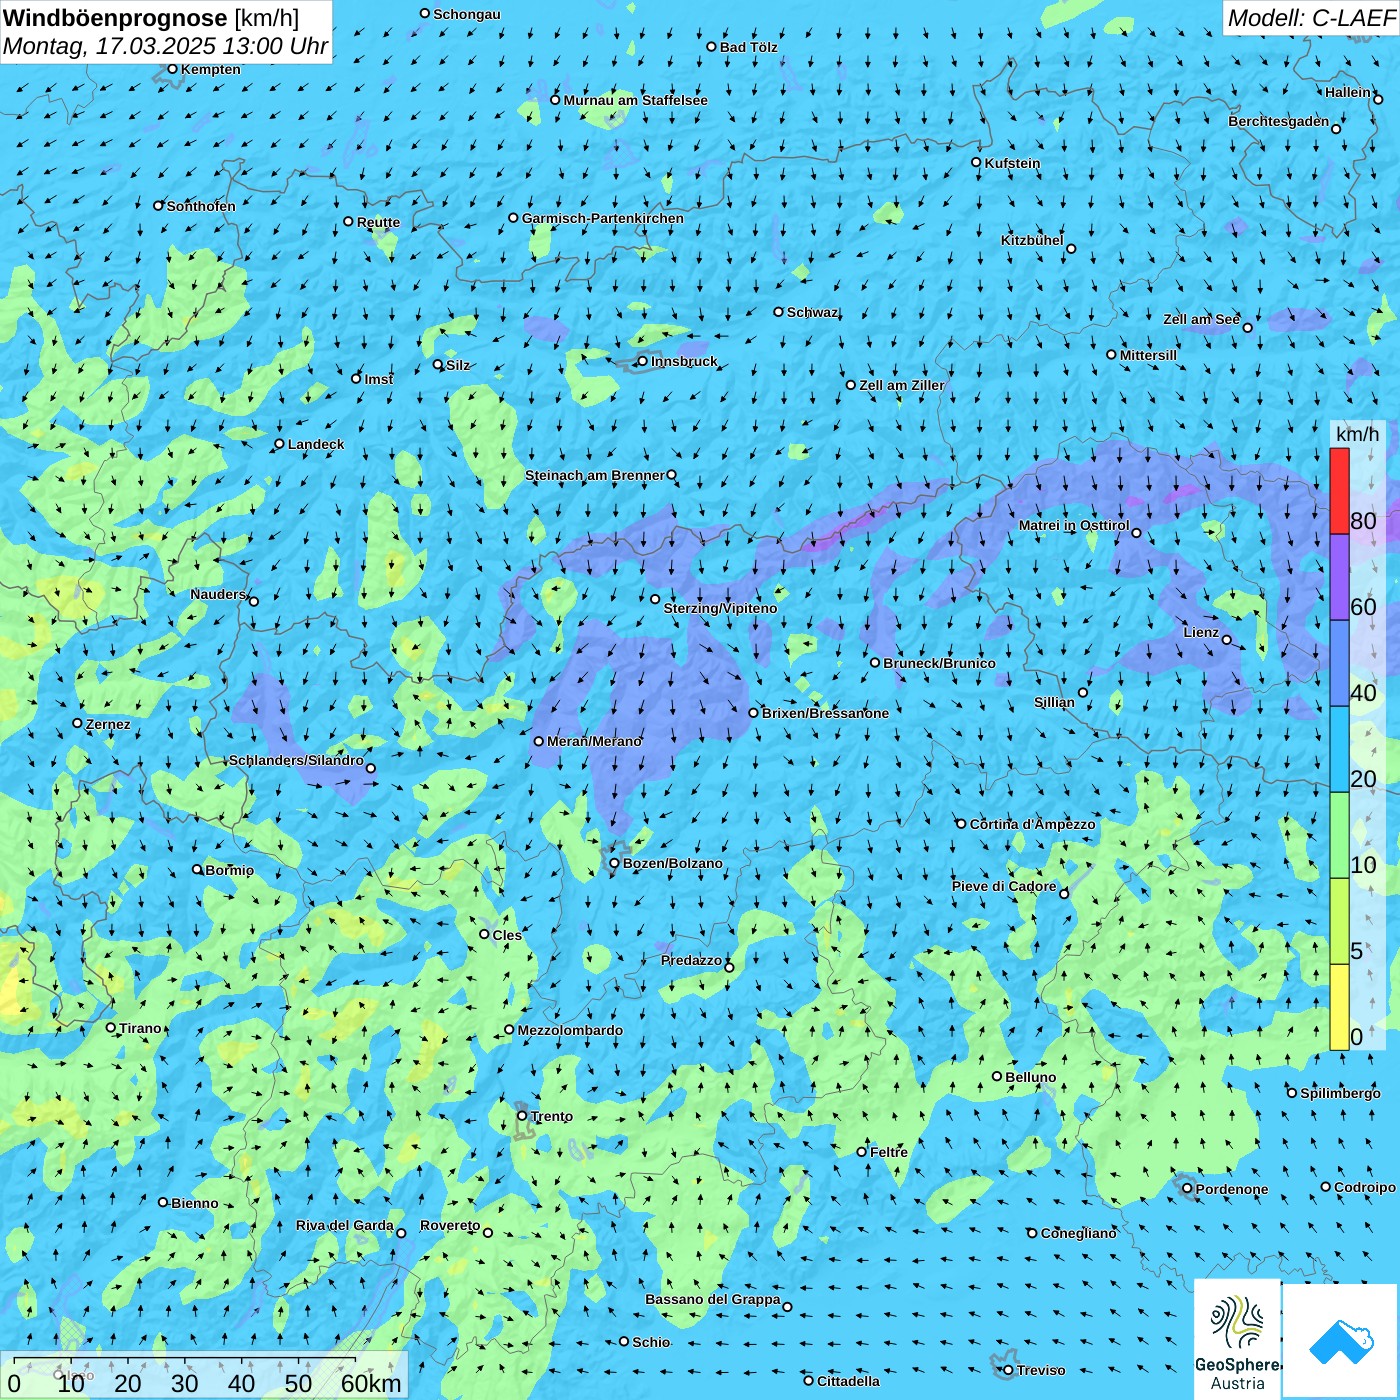
Task: Click the Hallein label
Action: coord(1348,92)
